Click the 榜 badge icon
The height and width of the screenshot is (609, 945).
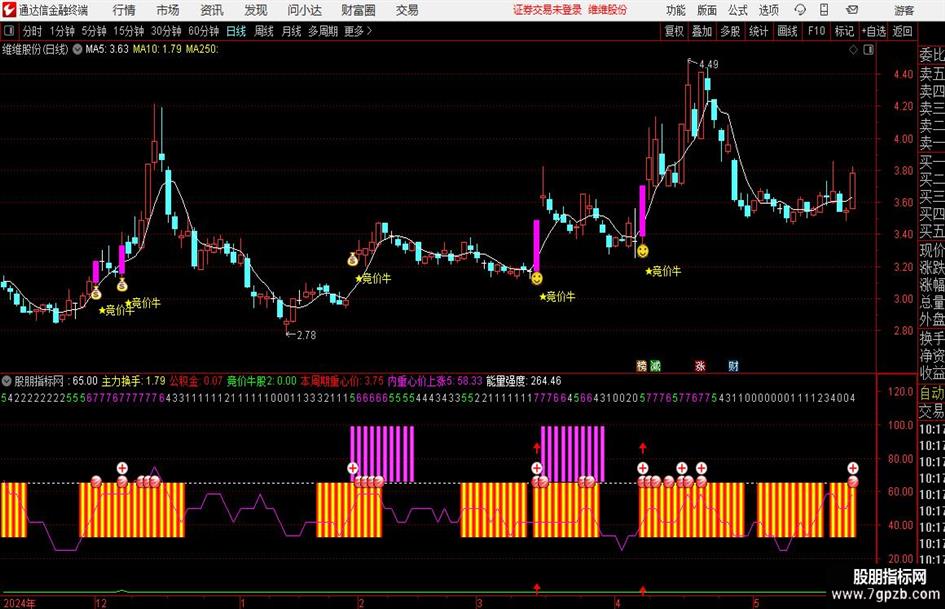(641, 365)
